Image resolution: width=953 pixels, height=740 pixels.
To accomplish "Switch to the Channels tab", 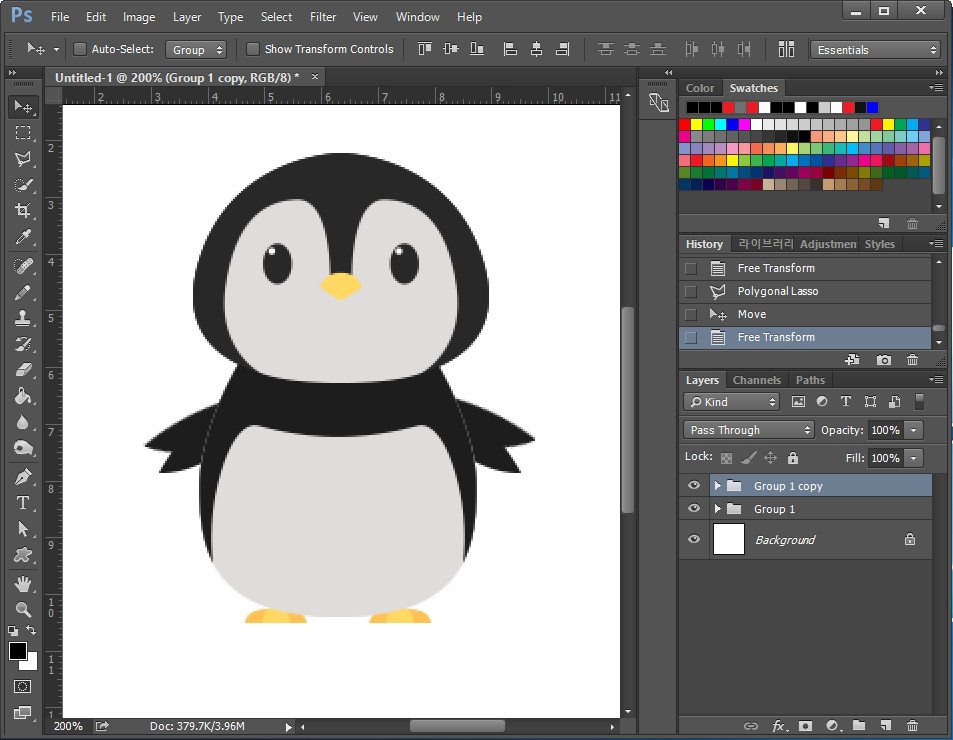I will point(757,380).
